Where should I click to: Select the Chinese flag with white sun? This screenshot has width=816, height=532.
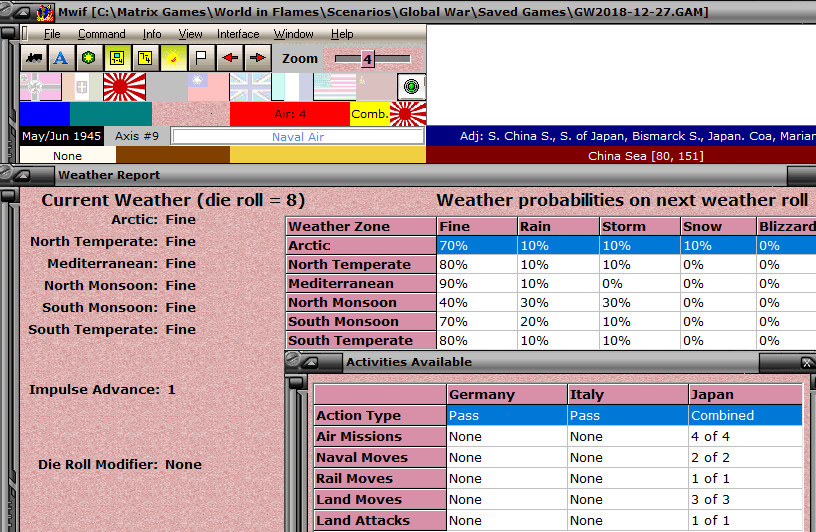pyautogui.click(x=208, y=87)
